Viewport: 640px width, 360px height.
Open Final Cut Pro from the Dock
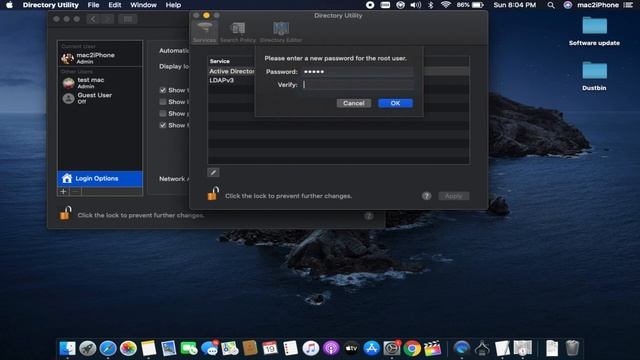click(432, 348)
